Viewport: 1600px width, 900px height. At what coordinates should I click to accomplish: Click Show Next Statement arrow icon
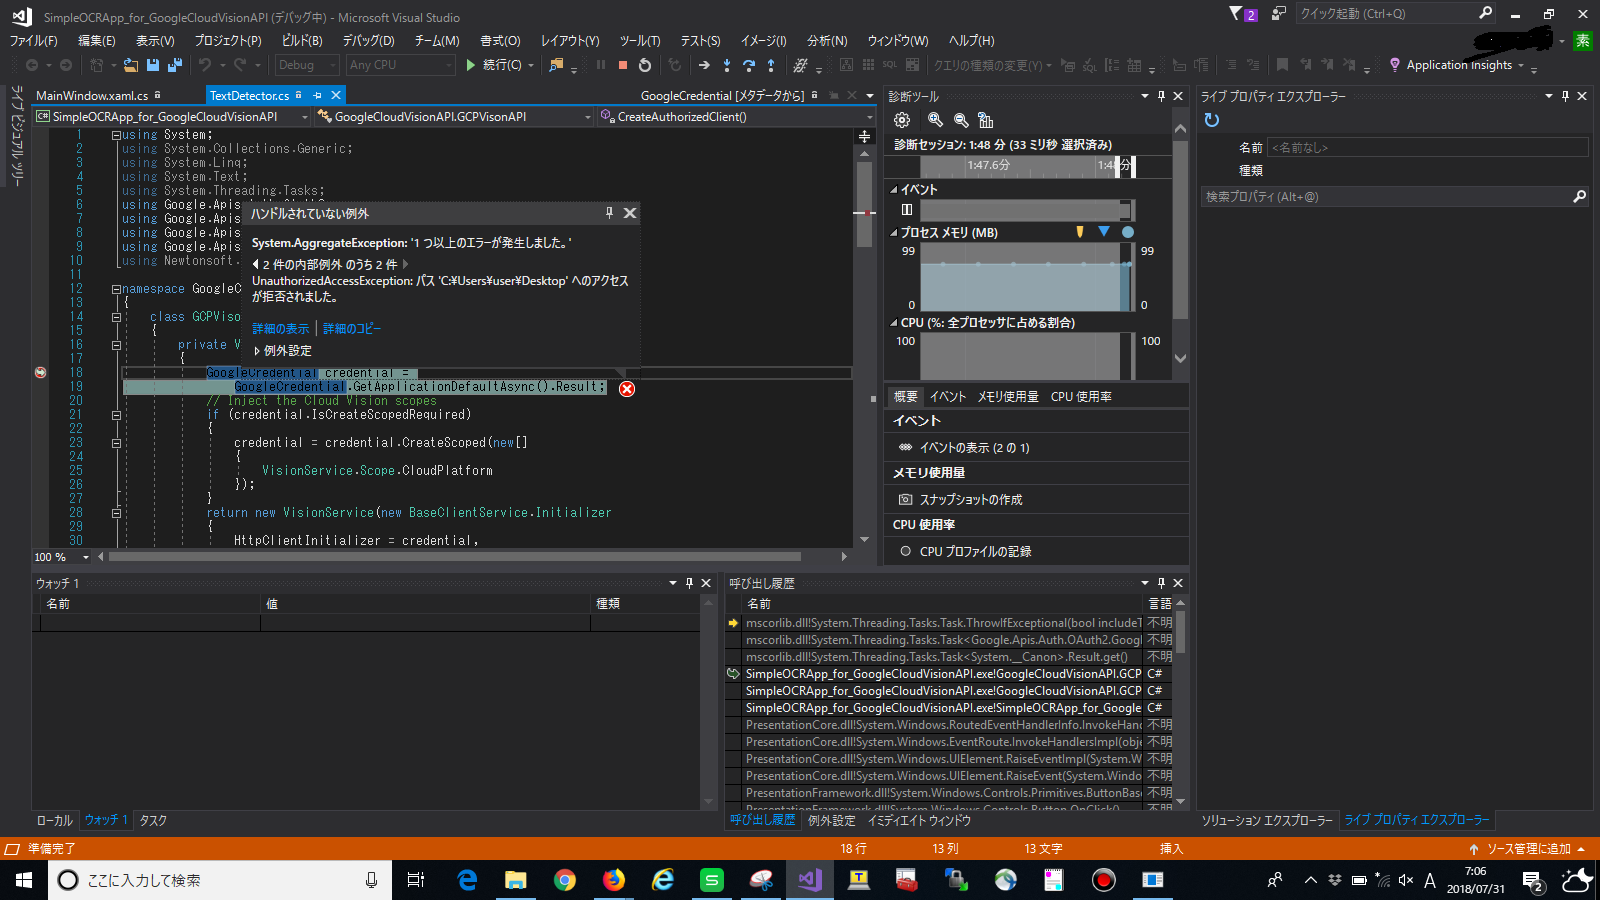[x=704, y=65]
